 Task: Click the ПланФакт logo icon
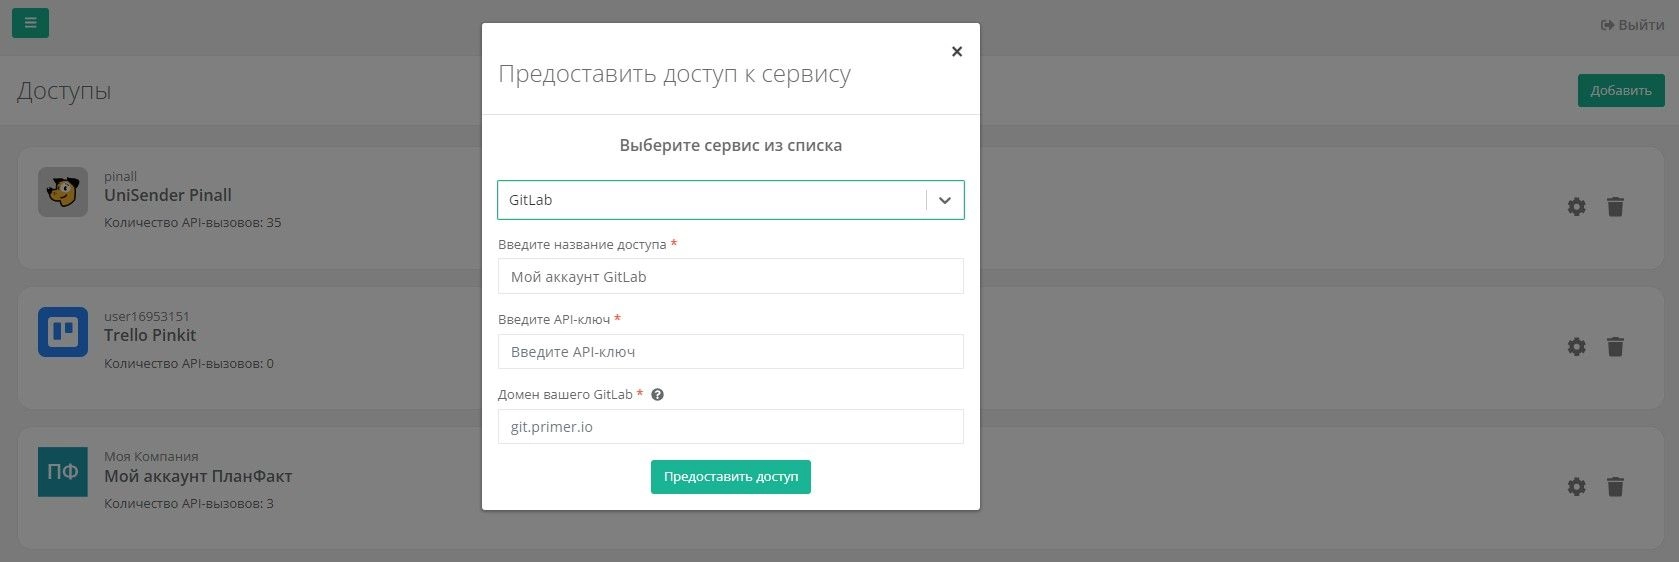(x=63, y=472)
